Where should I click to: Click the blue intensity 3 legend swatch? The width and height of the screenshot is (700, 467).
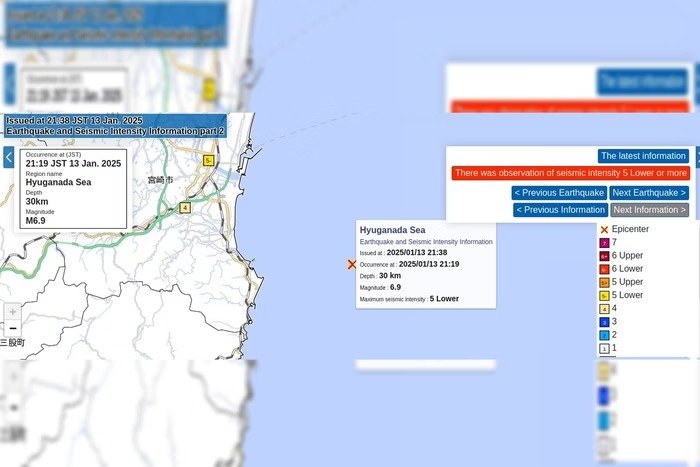pos(604,321)
